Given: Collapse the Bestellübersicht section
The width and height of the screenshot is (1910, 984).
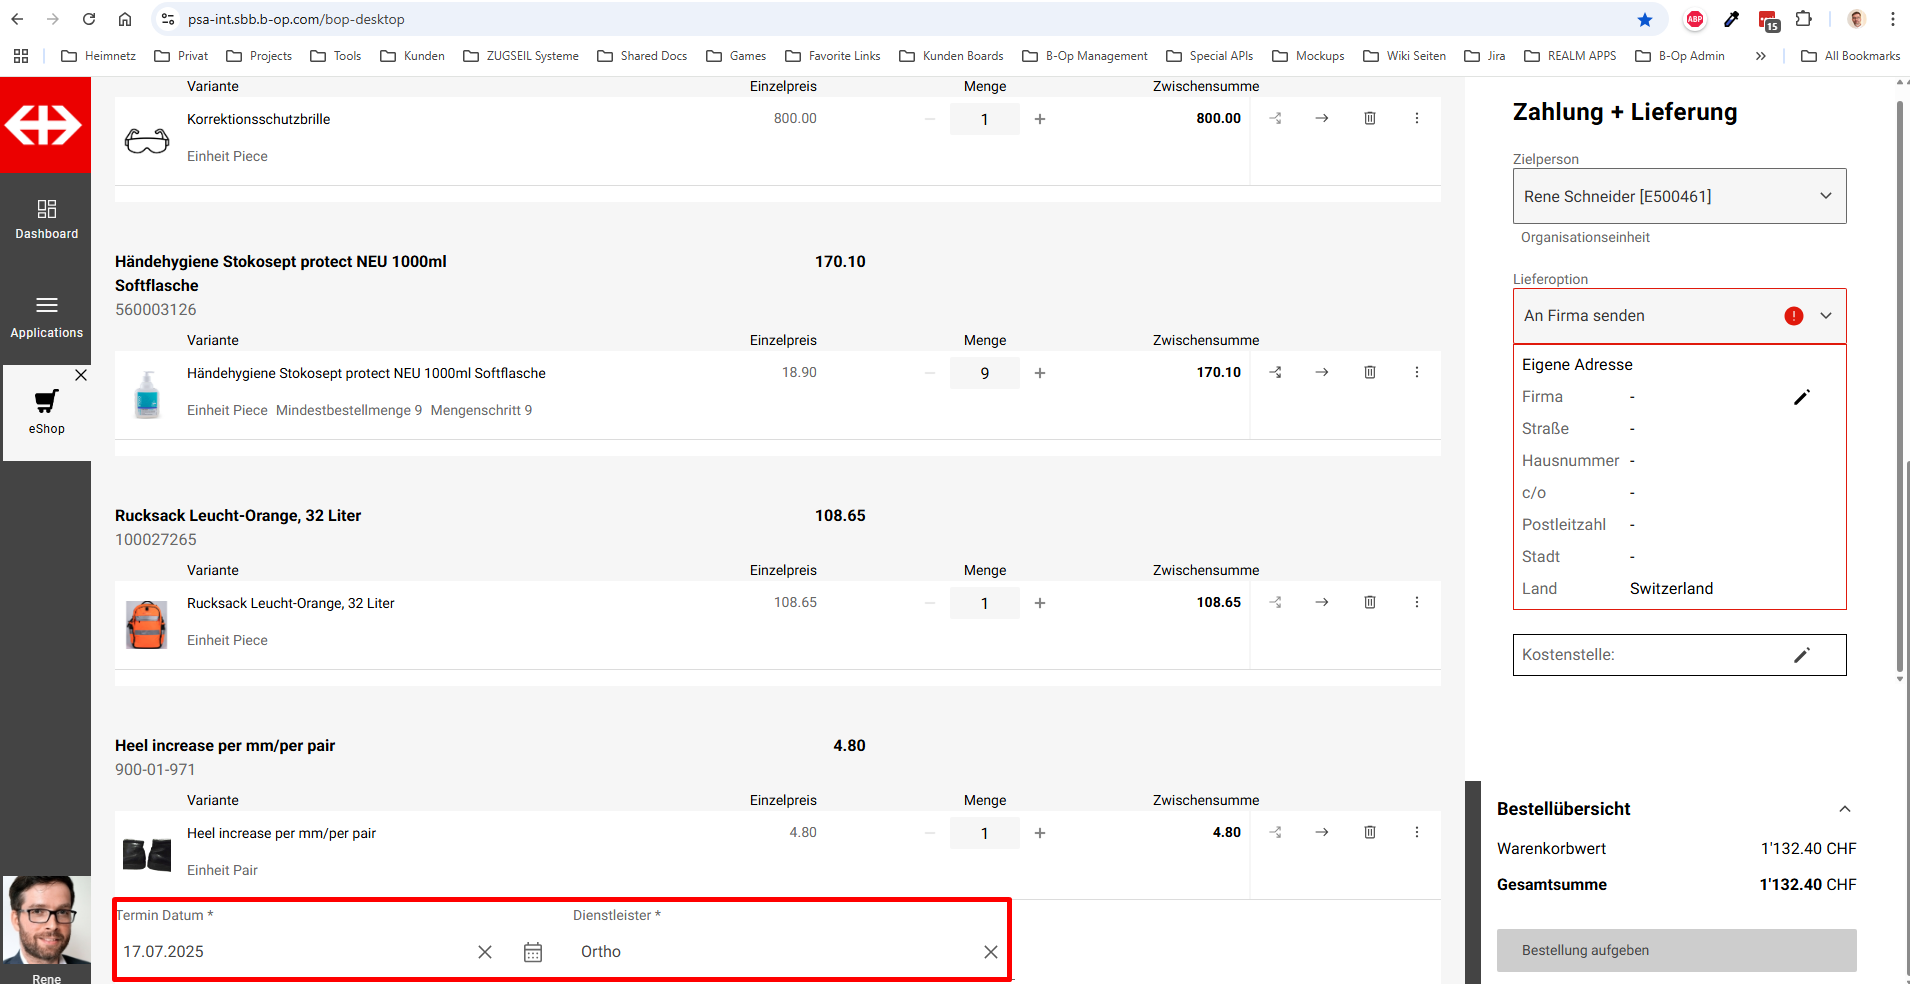Looking at the screenshot, I should point(1844,809).
